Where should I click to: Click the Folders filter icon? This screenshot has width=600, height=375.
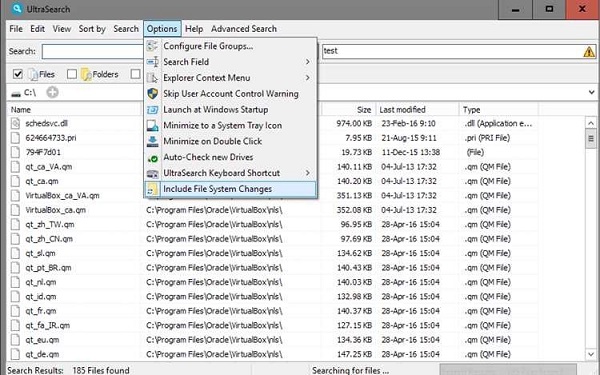click(85, 74)
